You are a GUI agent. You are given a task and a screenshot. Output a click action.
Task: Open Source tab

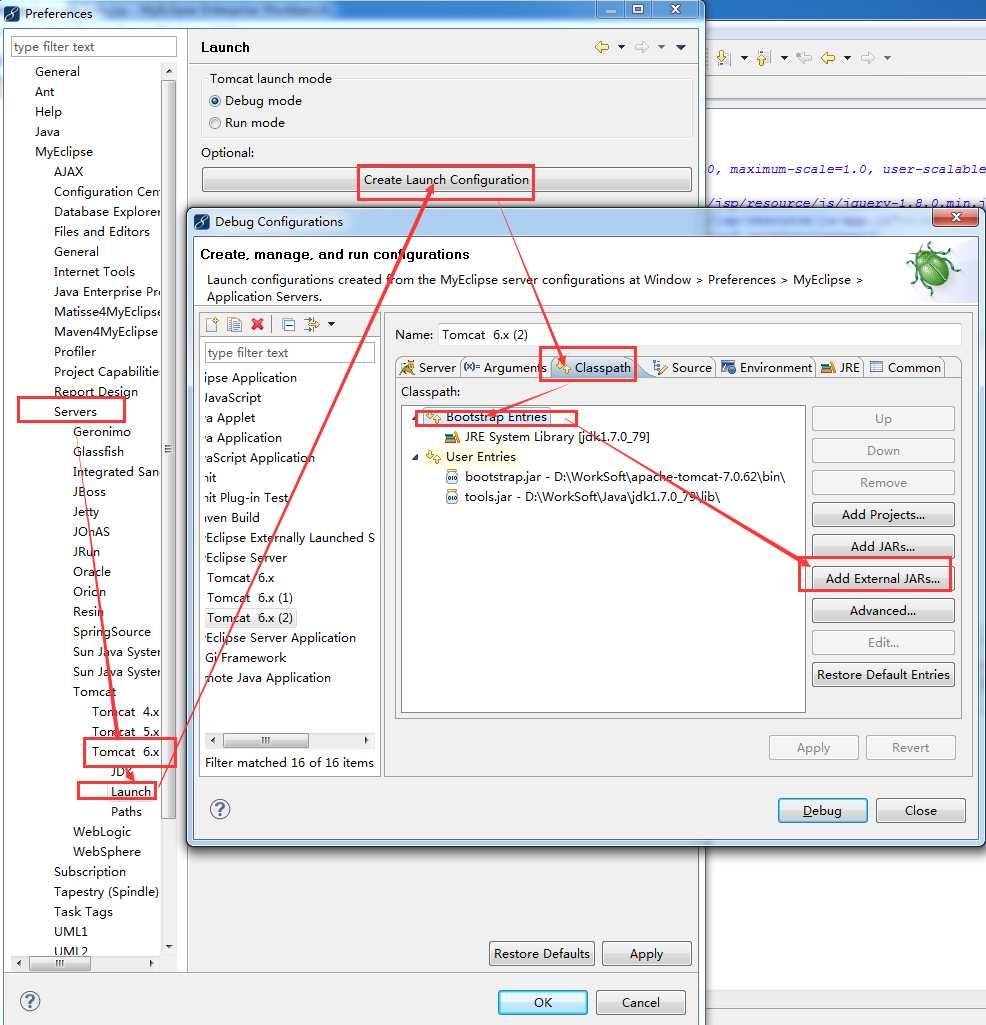tap(682, 367)
